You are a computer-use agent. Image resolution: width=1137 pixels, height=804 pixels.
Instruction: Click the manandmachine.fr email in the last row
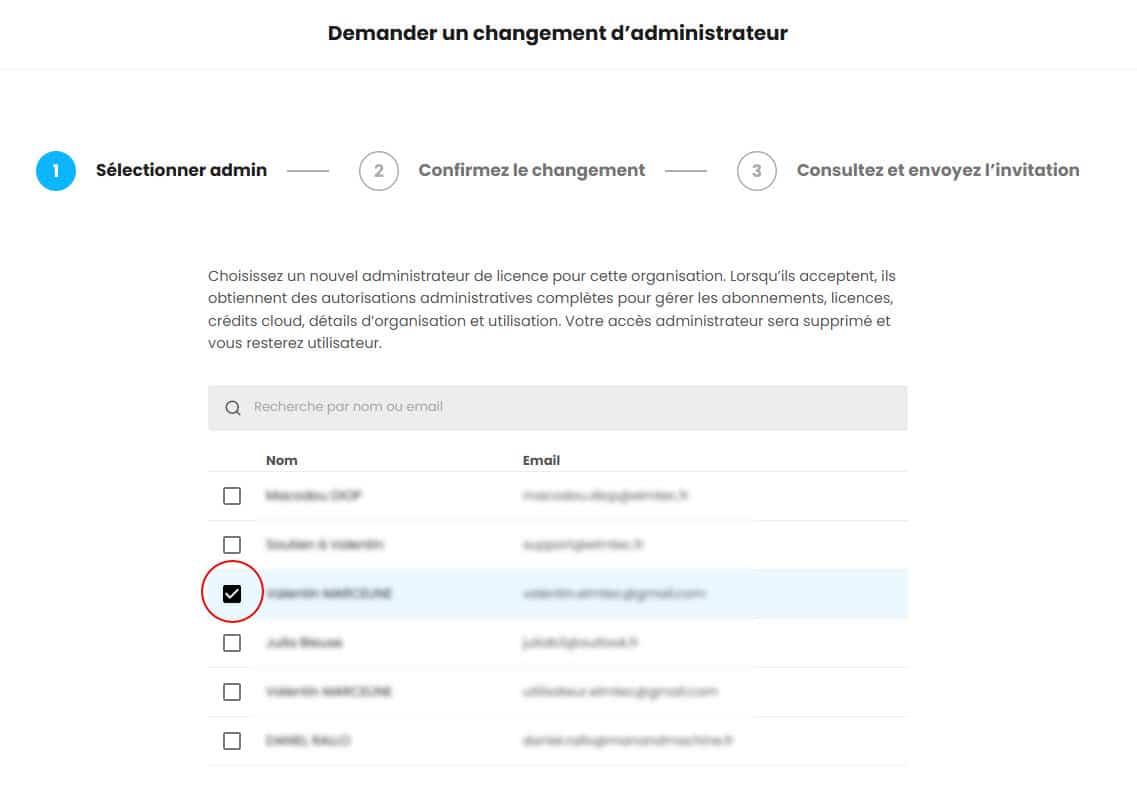pos(627,741)
